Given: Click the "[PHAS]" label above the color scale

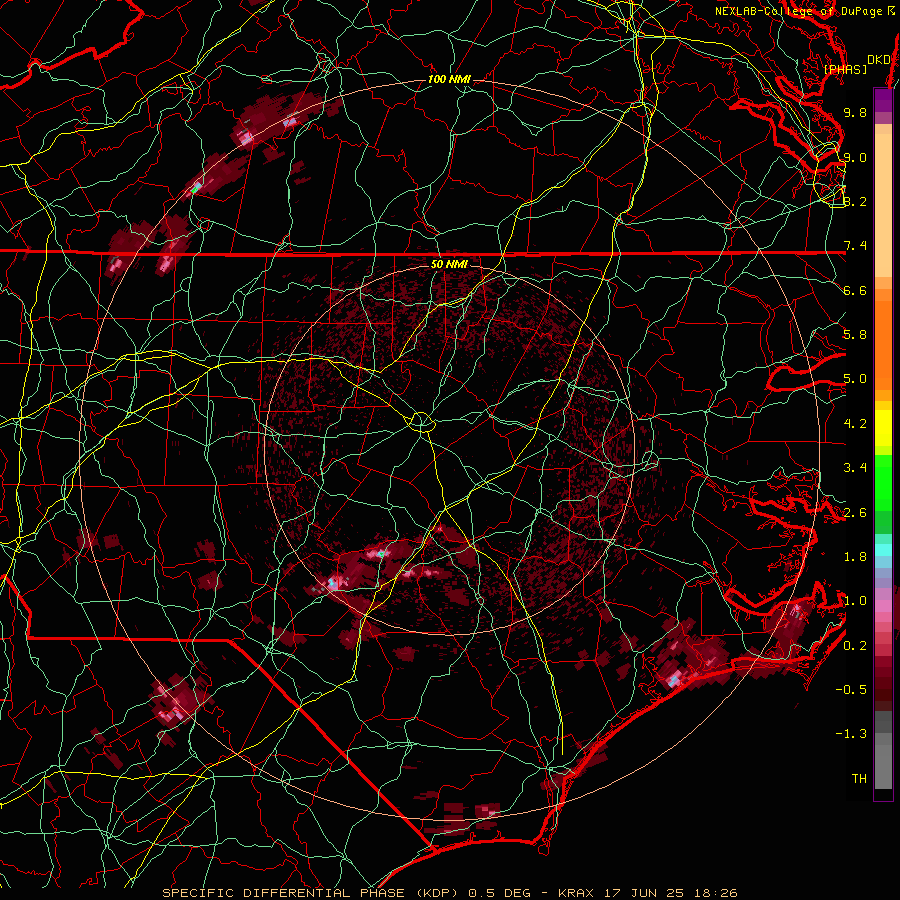Looking at the screenshot, I should point(845,70).
